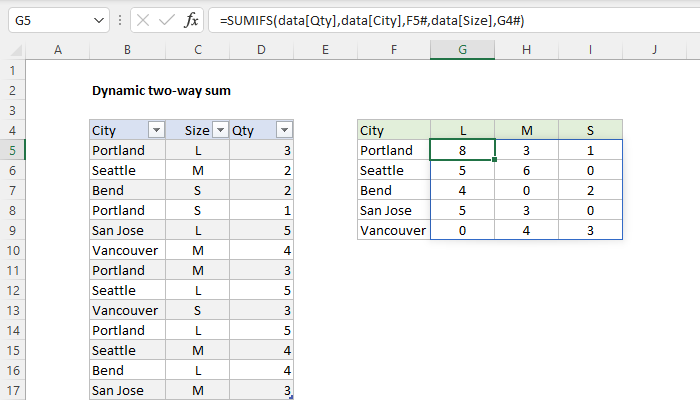The width and height of the screenshot is (700, 400).
Task: Select column G header
Action: [x=462, y=50]
